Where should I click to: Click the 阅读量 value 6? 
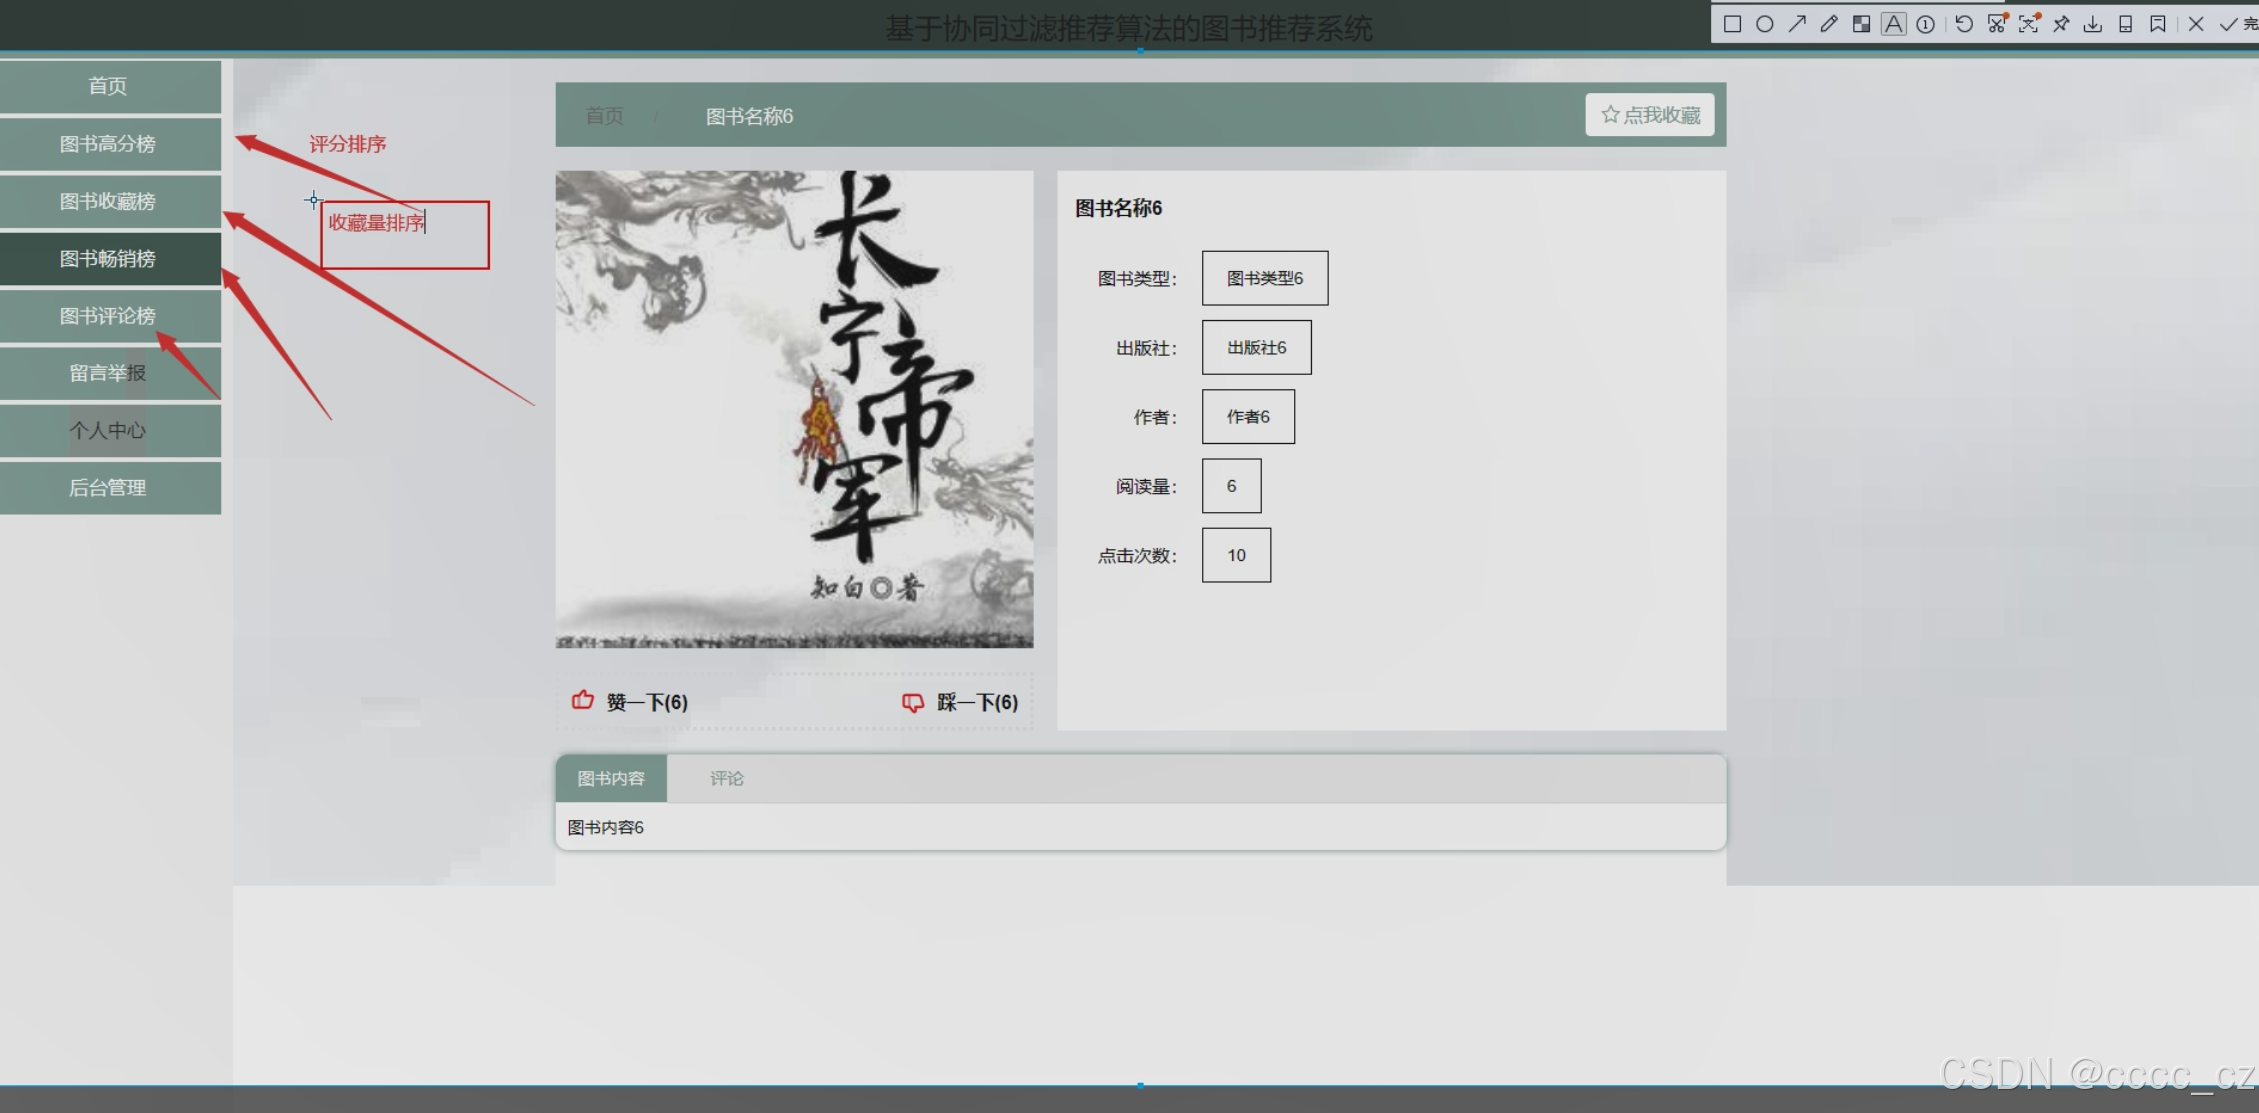[x=1232, y=486]
